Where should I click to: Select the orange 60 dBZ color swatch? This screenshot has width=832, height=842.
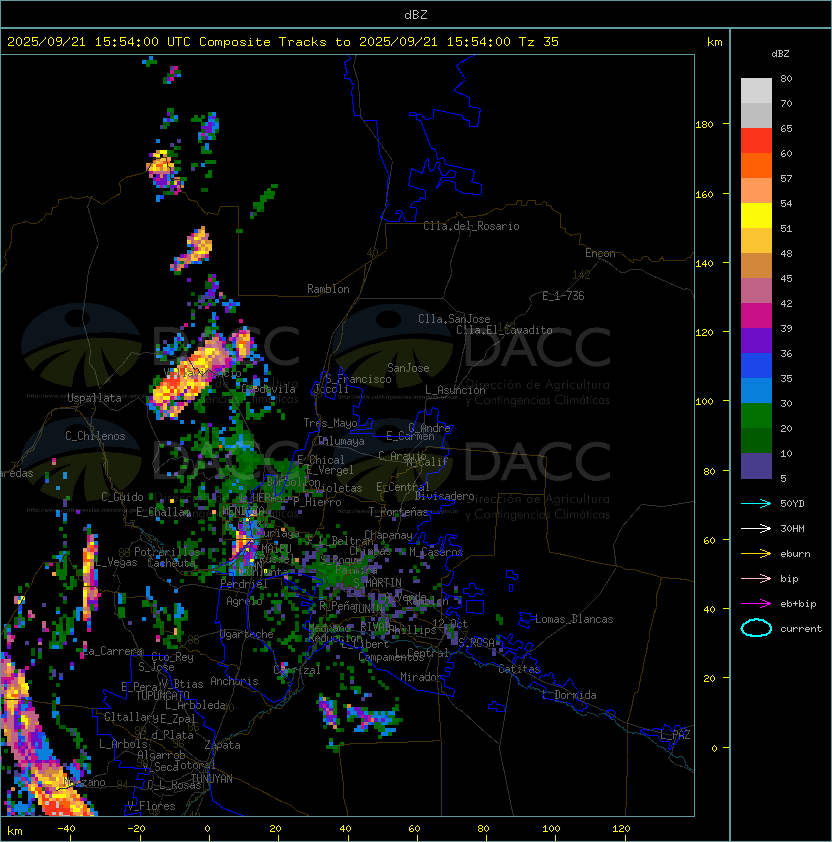(756, 165)
